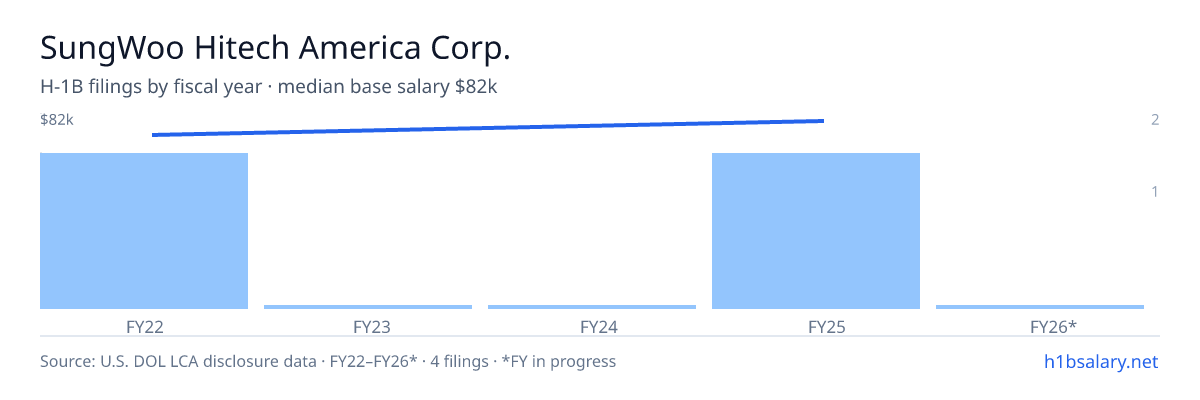Click the thin FY23 bar

368,307
